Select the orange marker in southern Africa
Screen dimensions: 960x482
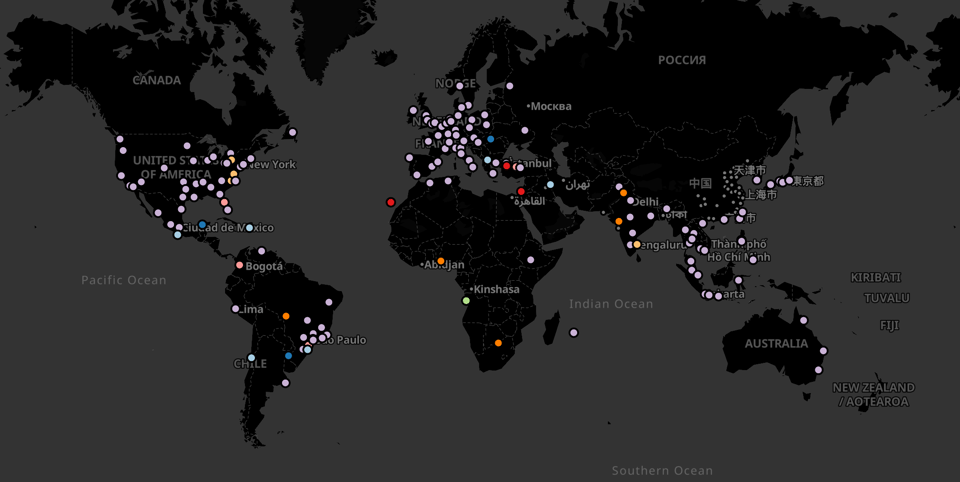(498, 343)
